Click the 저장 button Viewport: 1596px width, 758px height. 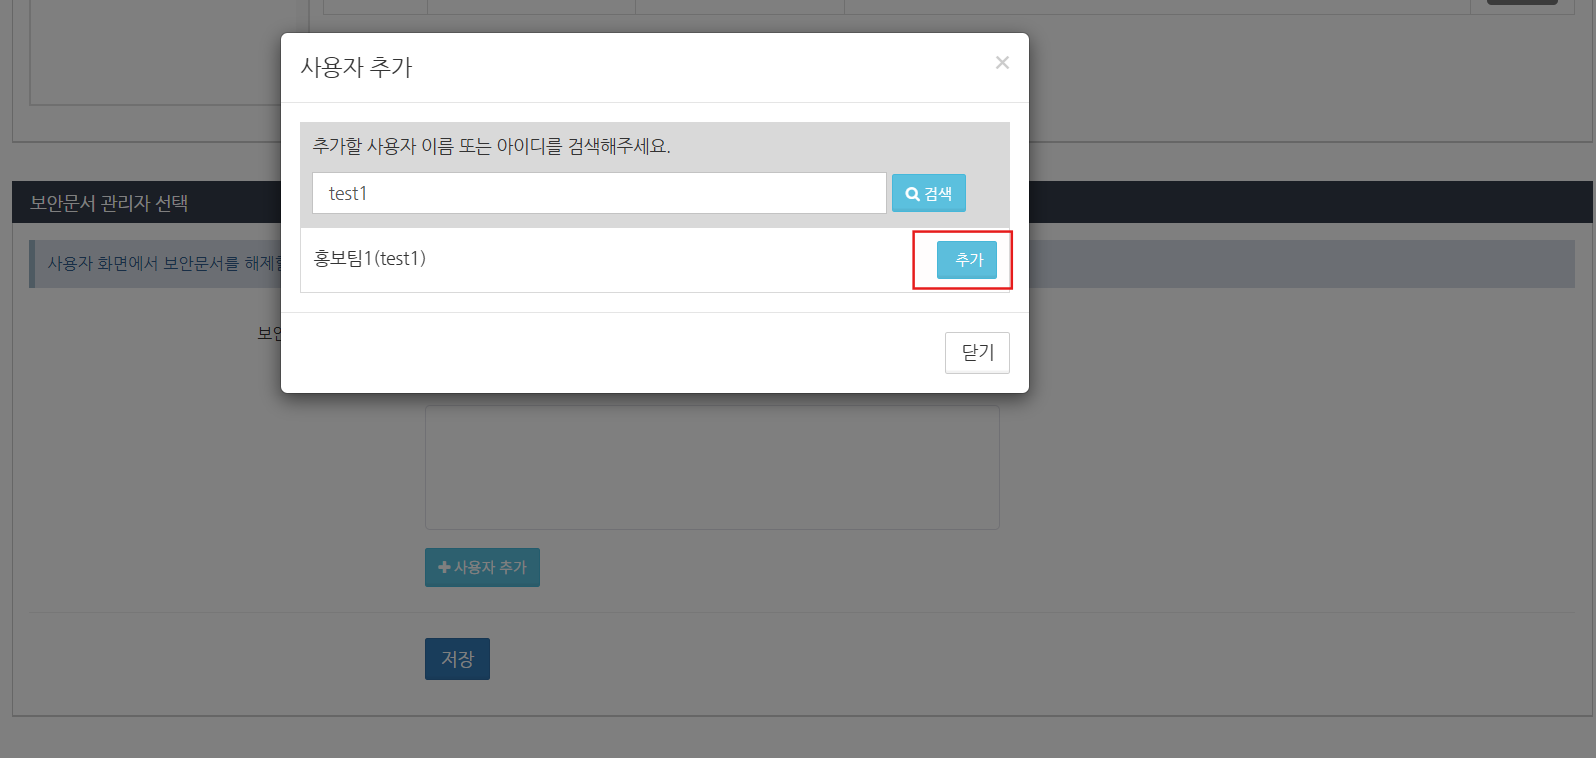pos(457,659)
